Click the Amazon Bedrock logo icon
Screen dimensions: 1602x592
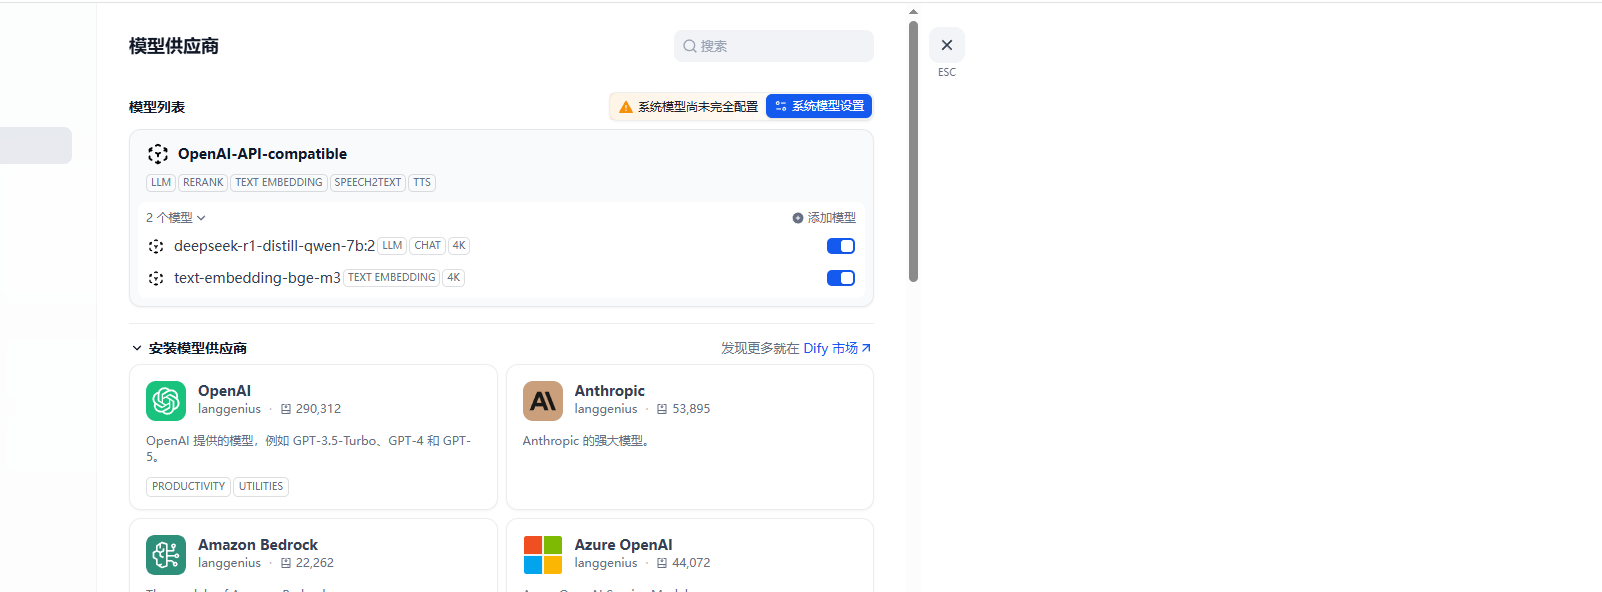pyautogui.click(x=166, y=555)
